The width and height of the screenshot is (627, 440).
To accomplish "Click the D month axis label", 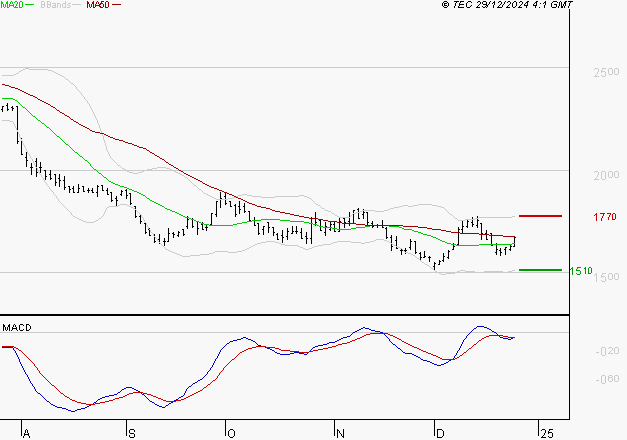I will click(440, 434).
